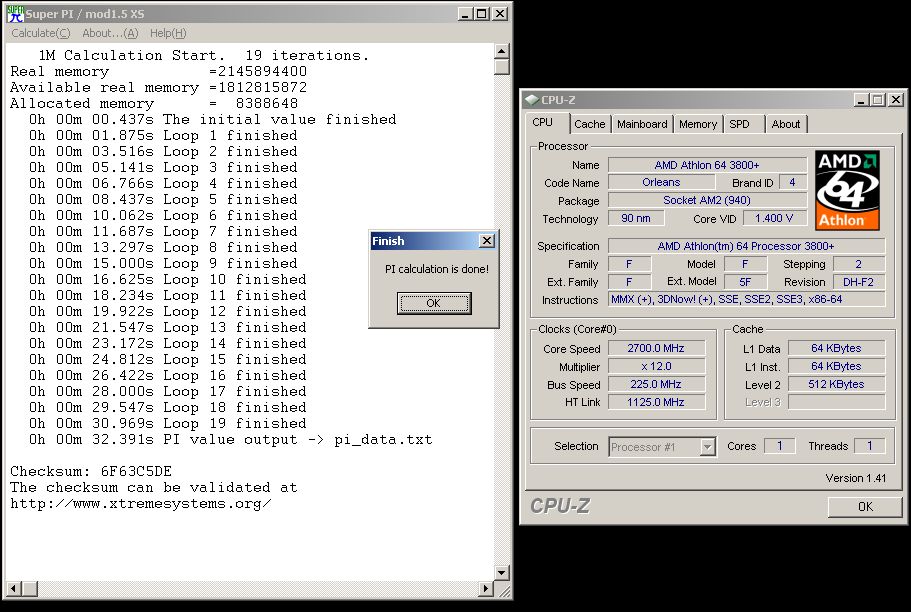The height and width of the screenshot is (612, 911).
Task: Click the 'Checksum: 6F63C5DE' line
Action: tap(91, 471)
